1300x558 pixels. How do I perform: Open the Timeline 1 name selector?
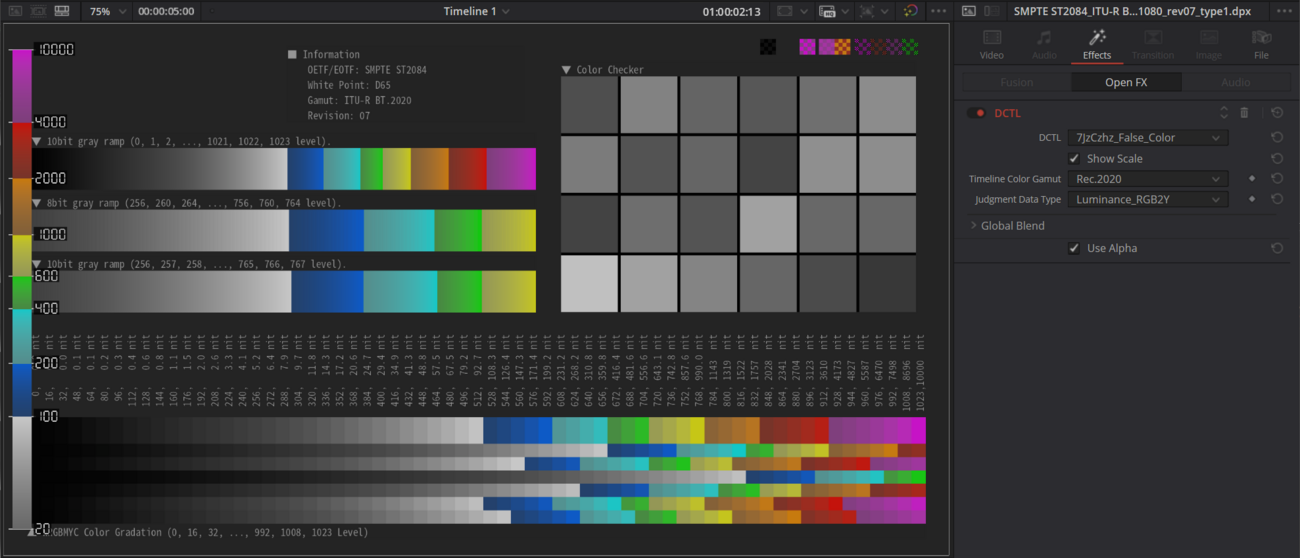[x=476, y=11]
